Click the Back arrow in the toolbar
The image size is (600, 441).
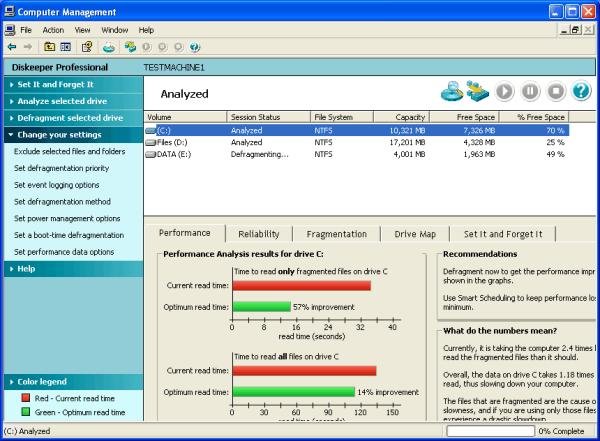[12, 47]
